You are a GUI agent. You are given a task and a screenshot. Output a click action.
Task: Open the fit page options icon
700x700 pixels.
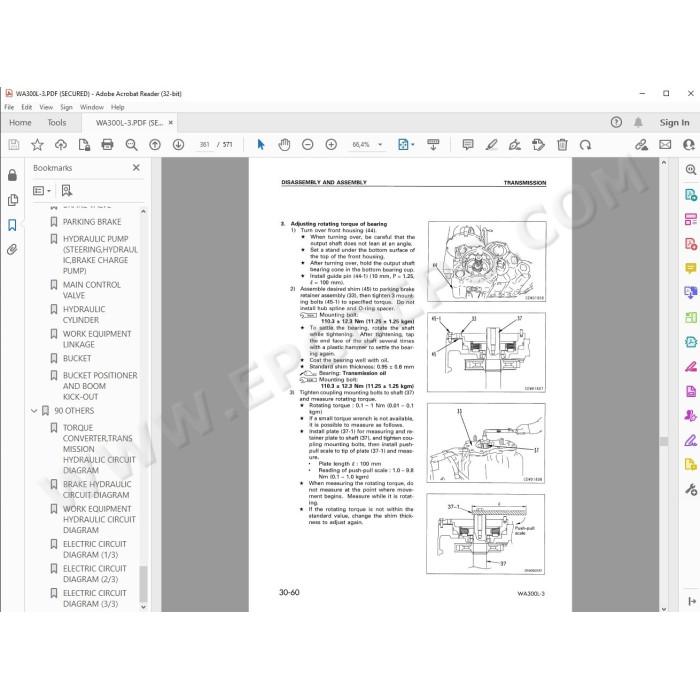coord(405,145)
